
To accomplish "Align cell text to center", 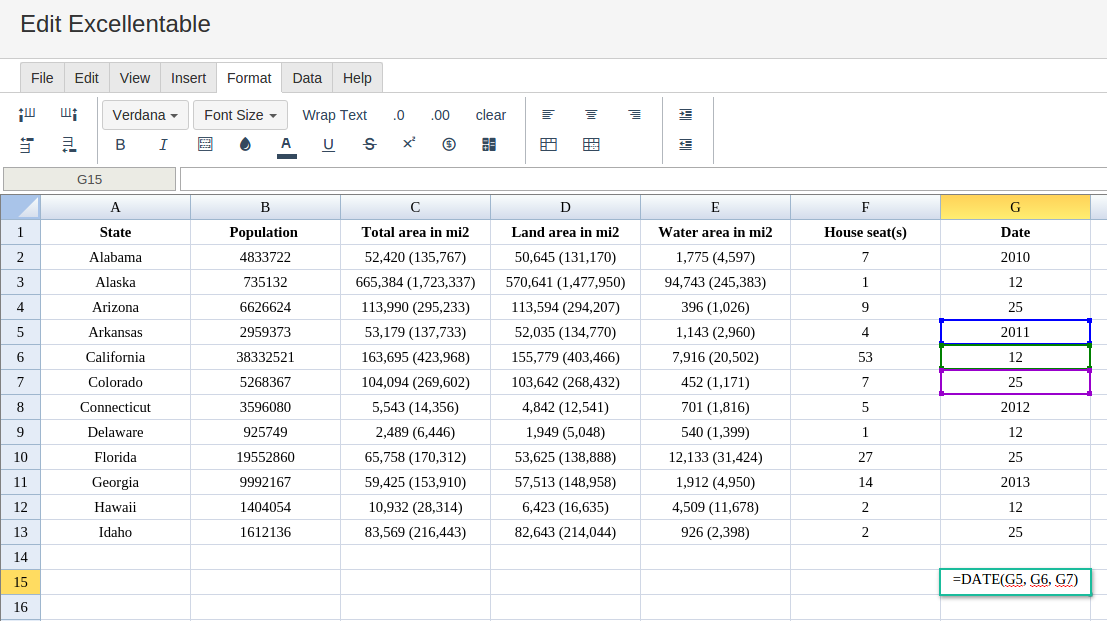I will [x=591, y=115].
